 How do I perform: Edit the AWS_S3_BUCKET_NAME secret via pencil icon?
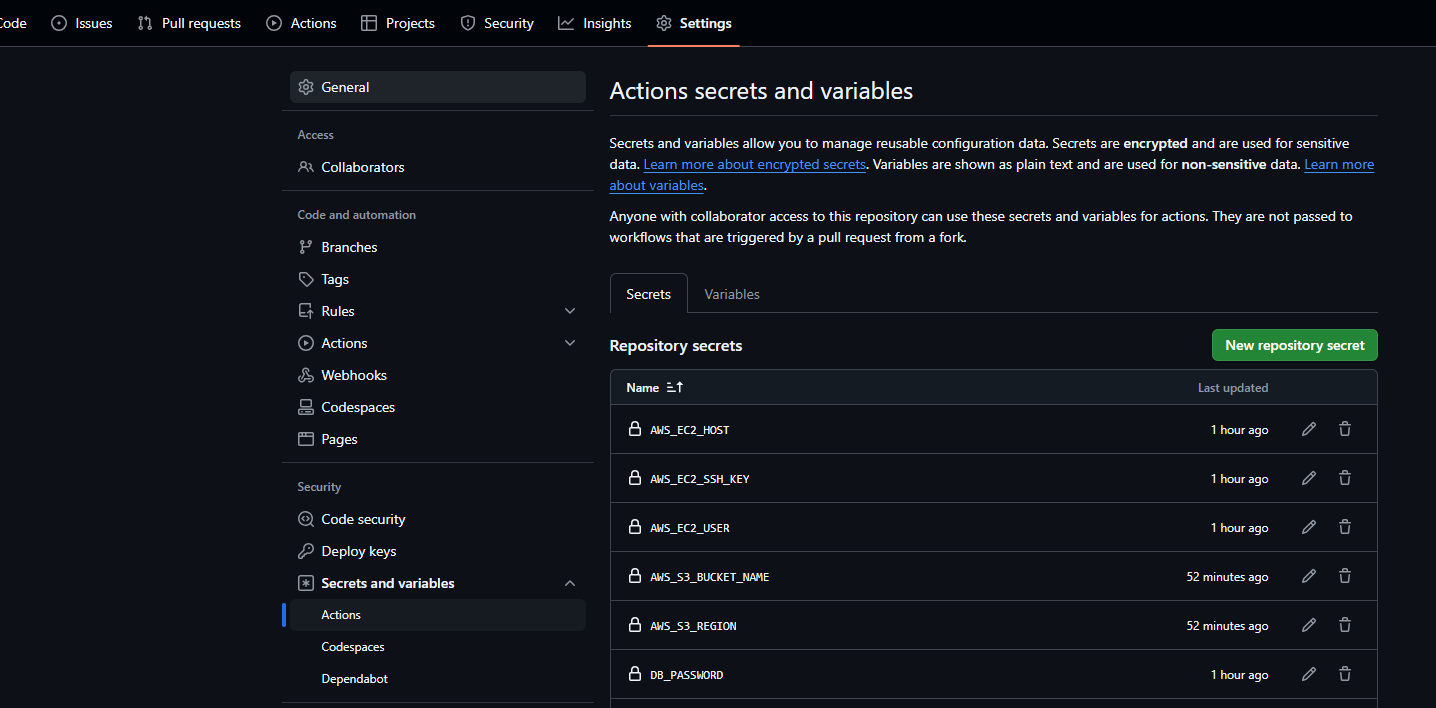pyautogui.click(x=1309, y=576)
